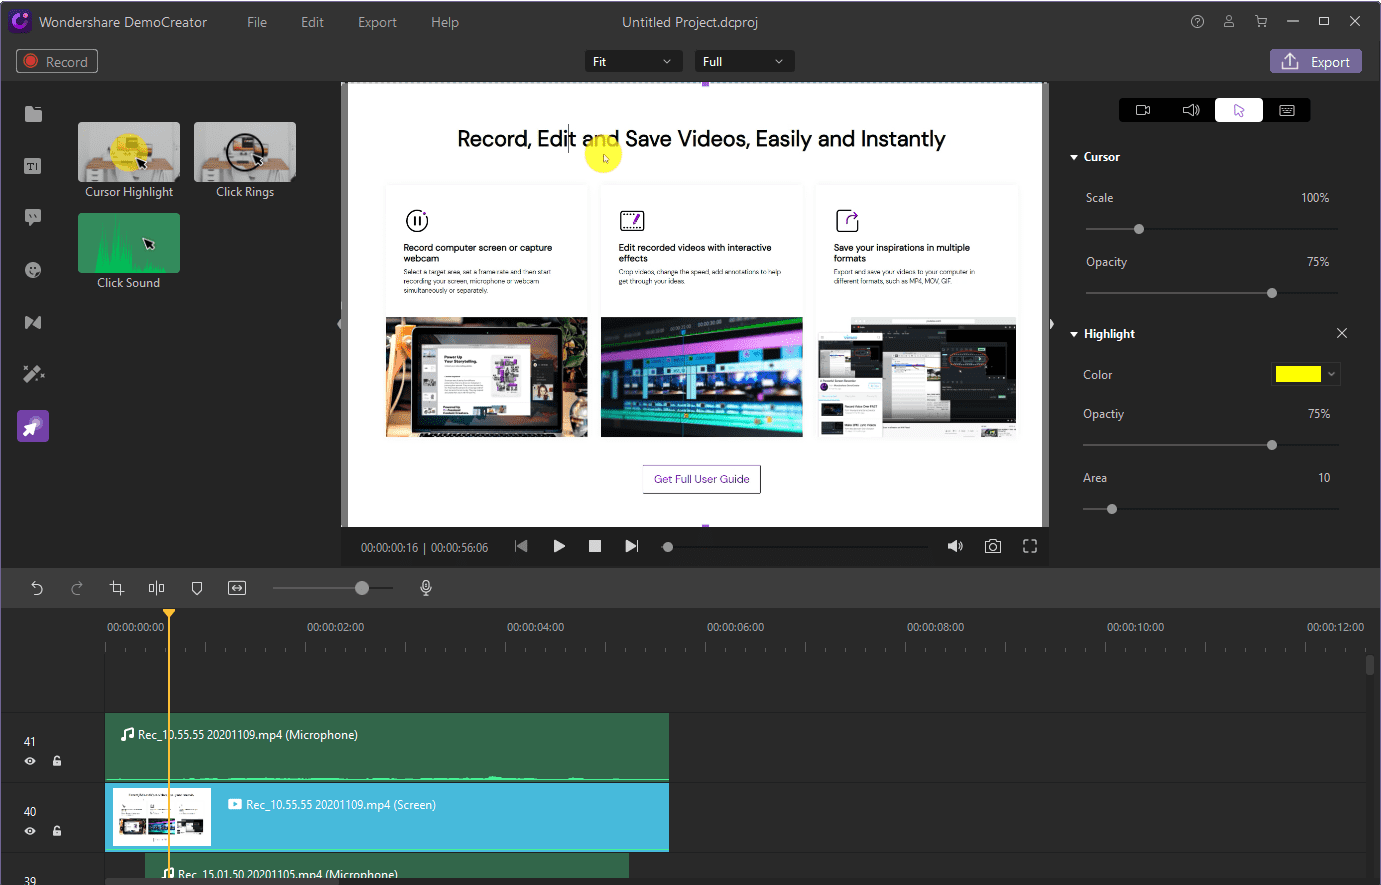Toggle the lock on track 41
The width and height of the screenshot is (1381, 885).
coord(57,761)
